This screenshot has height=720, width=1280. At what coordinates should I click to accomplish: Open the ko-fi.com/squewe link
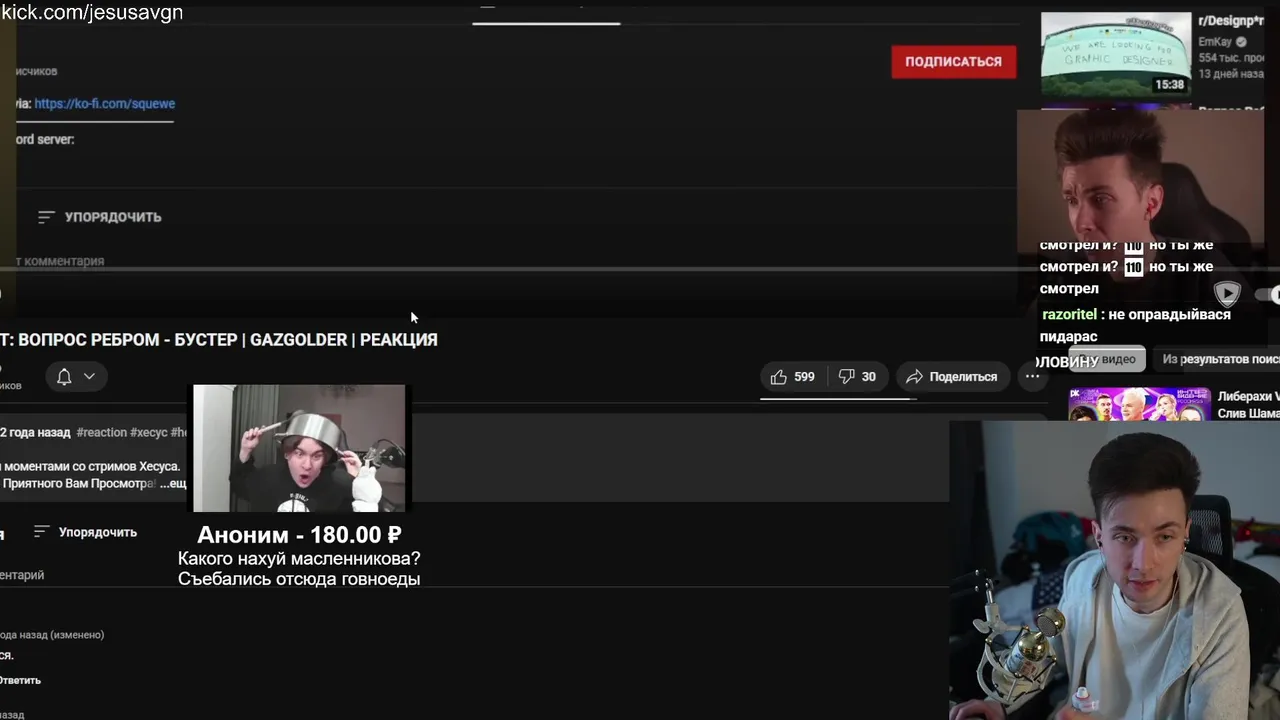pos(104,104)
